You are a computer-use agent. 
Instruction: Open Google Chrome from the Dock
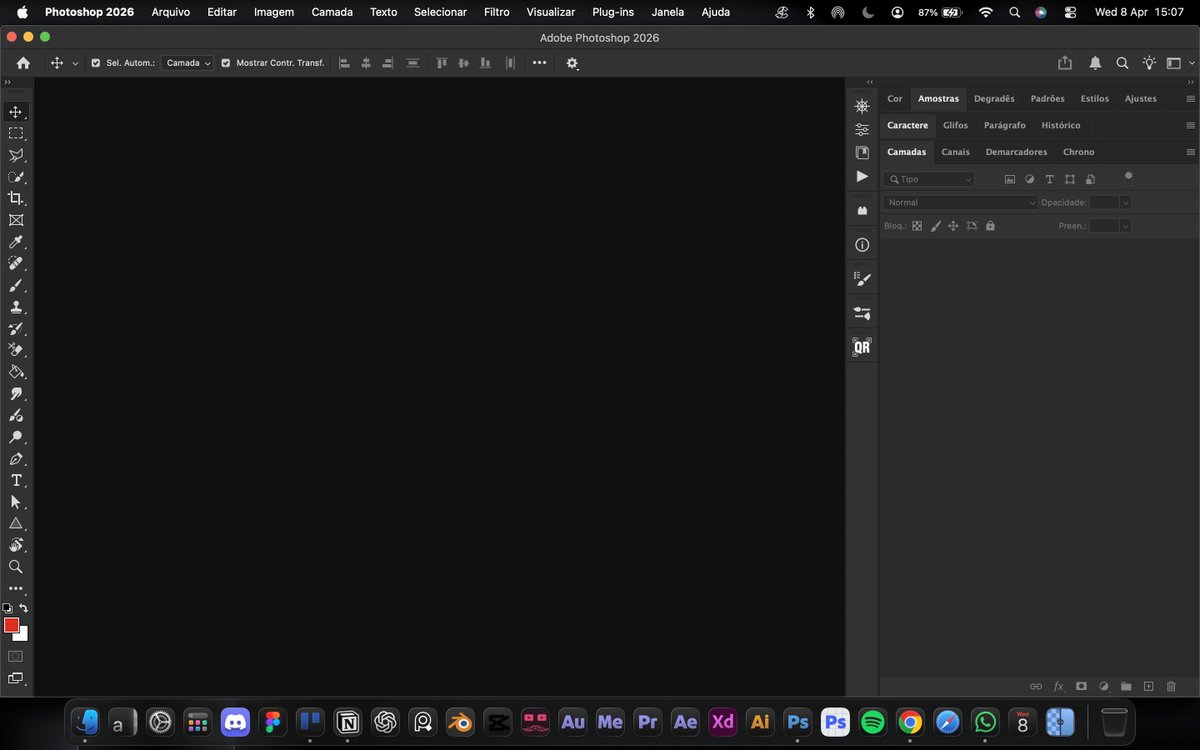909,721
